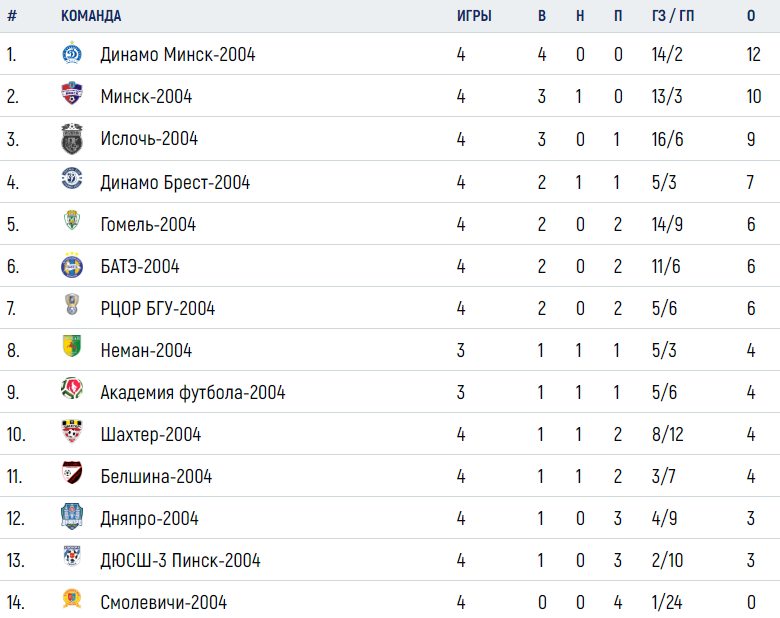780x618 pixels.
Task: Click the ГЗ / ГП column header
Action: [673, 16]
